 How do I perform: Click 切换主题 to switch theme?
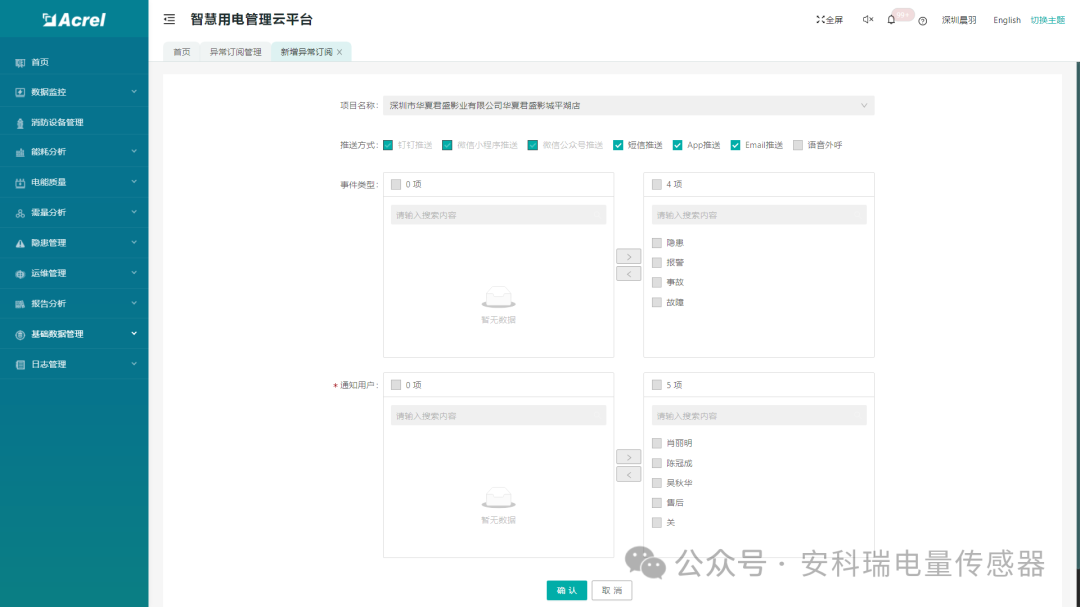(x=1048, y=20)
